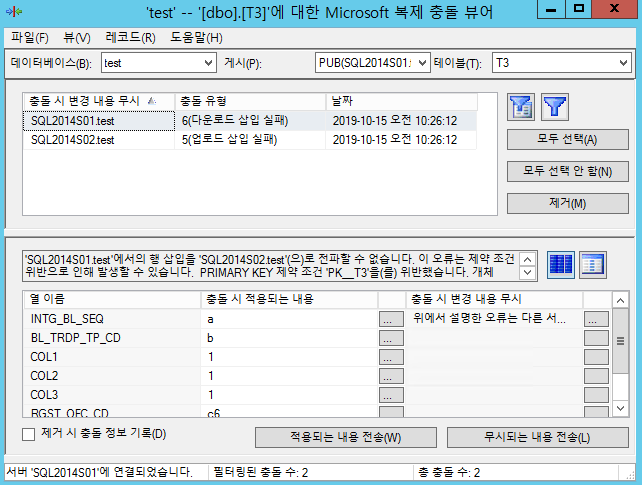
Task: Click the app icon in the title bar
Action: tap(14, 11)
